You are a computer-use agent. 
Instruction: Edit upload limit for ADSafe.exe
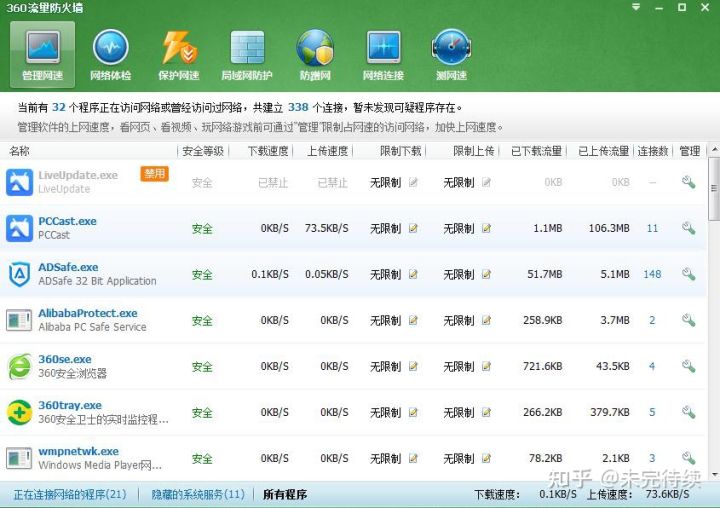pos(486,274)
